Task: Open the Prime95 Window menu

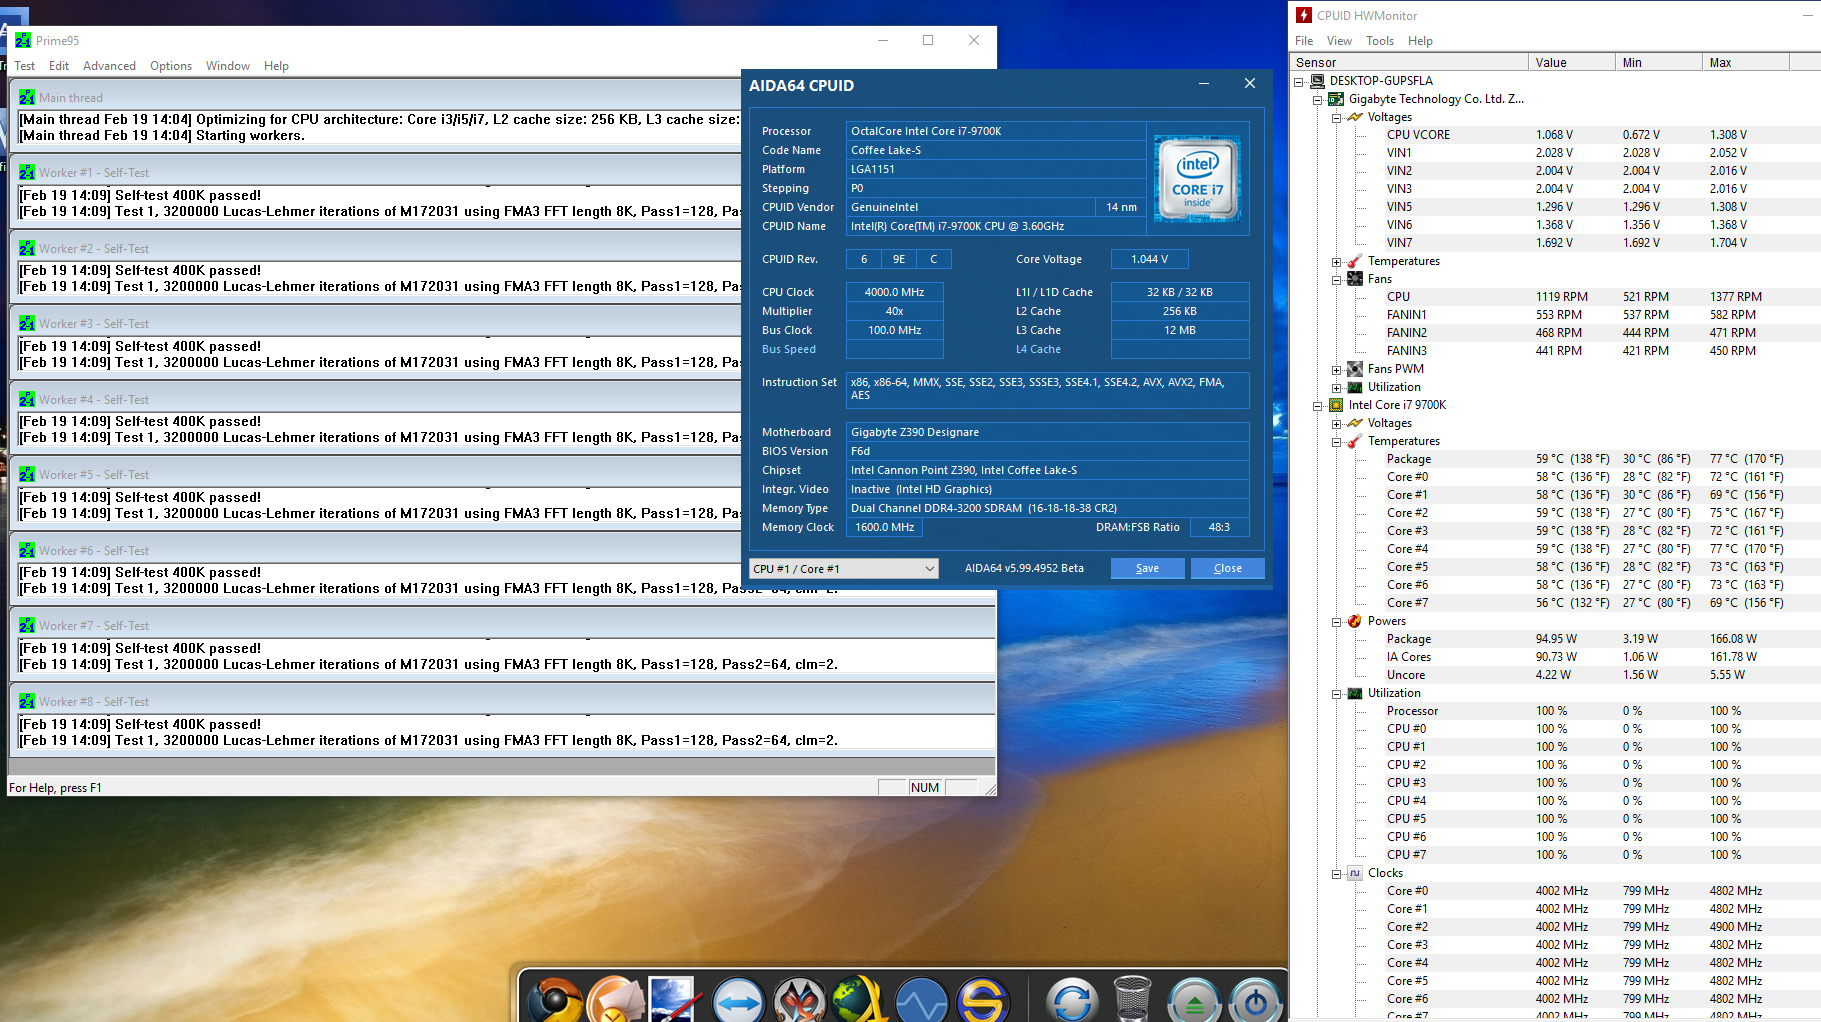Action: click(228, 66)
